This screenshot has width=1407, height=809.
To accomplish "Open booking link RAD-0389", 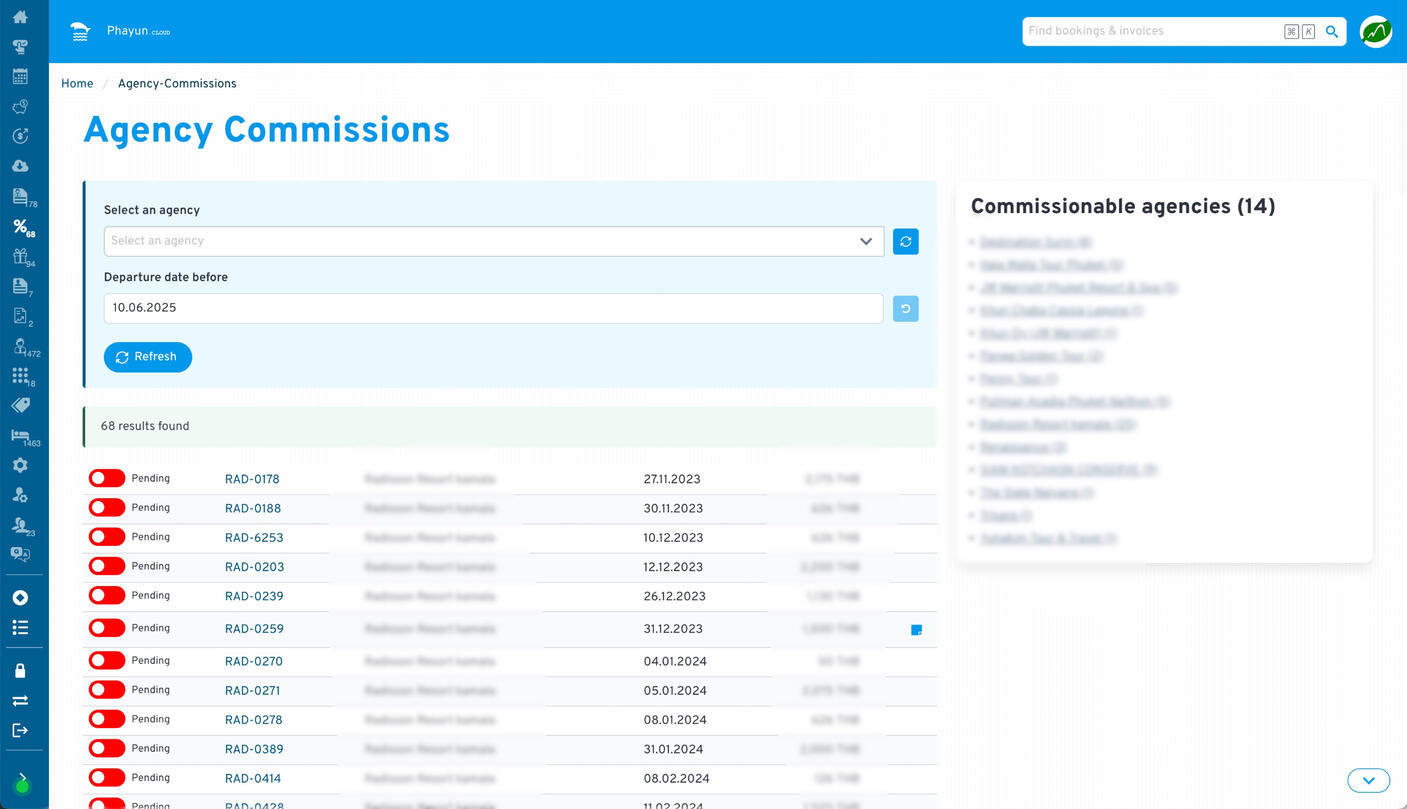I will click(x=254, y=749).
